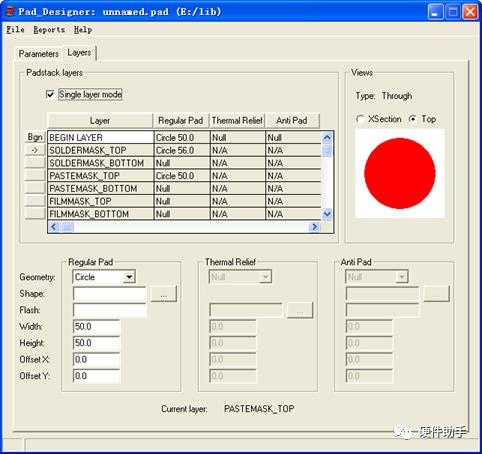Click Circle 56.0 regular pad cell
Viewport: 482px width, 454px height.
pyautogui.click(x=182, y=150)
